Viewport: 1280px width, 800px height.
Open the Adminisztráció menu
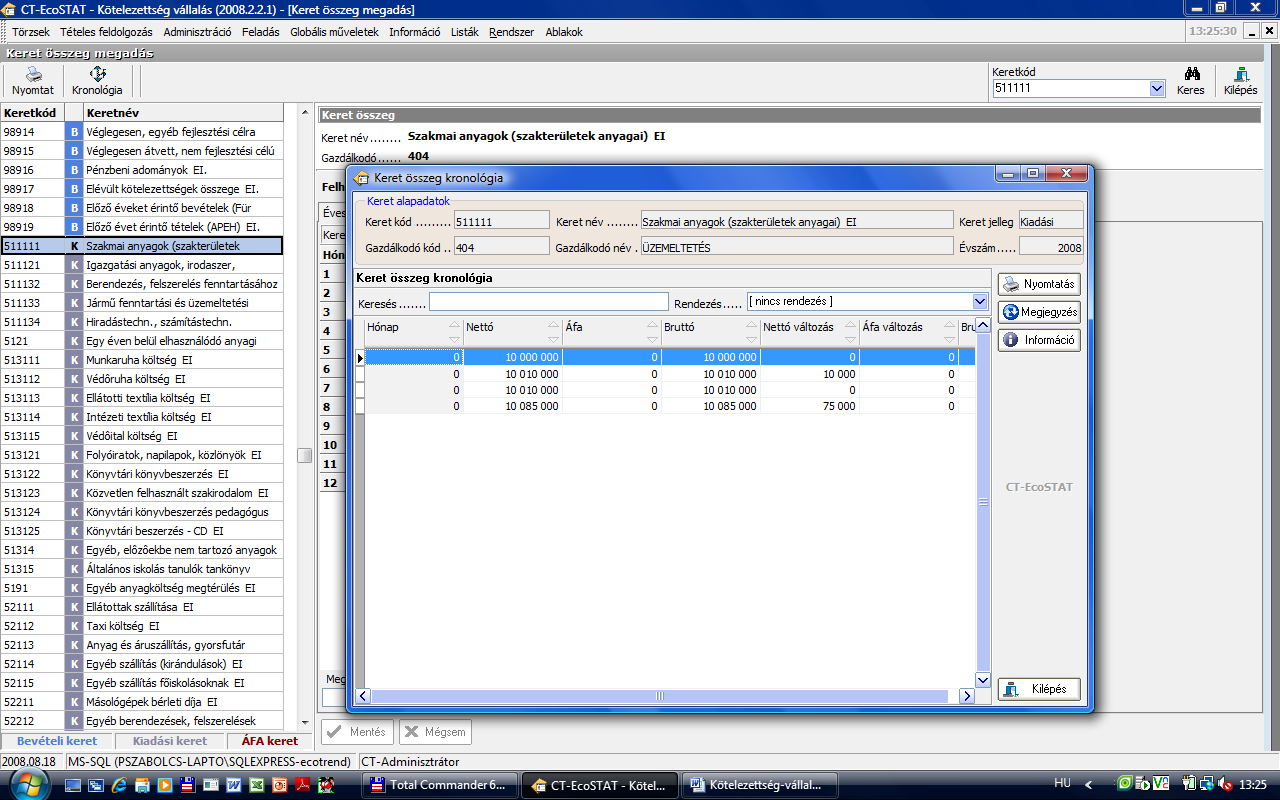point(197,32)
